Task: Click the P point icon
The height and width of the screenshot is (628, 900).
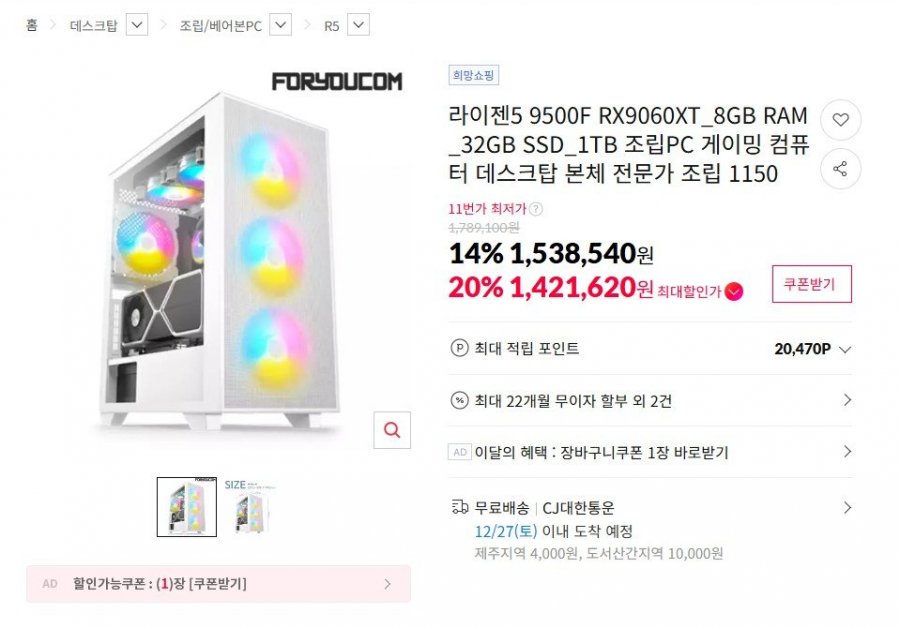Action: (459, 348)
